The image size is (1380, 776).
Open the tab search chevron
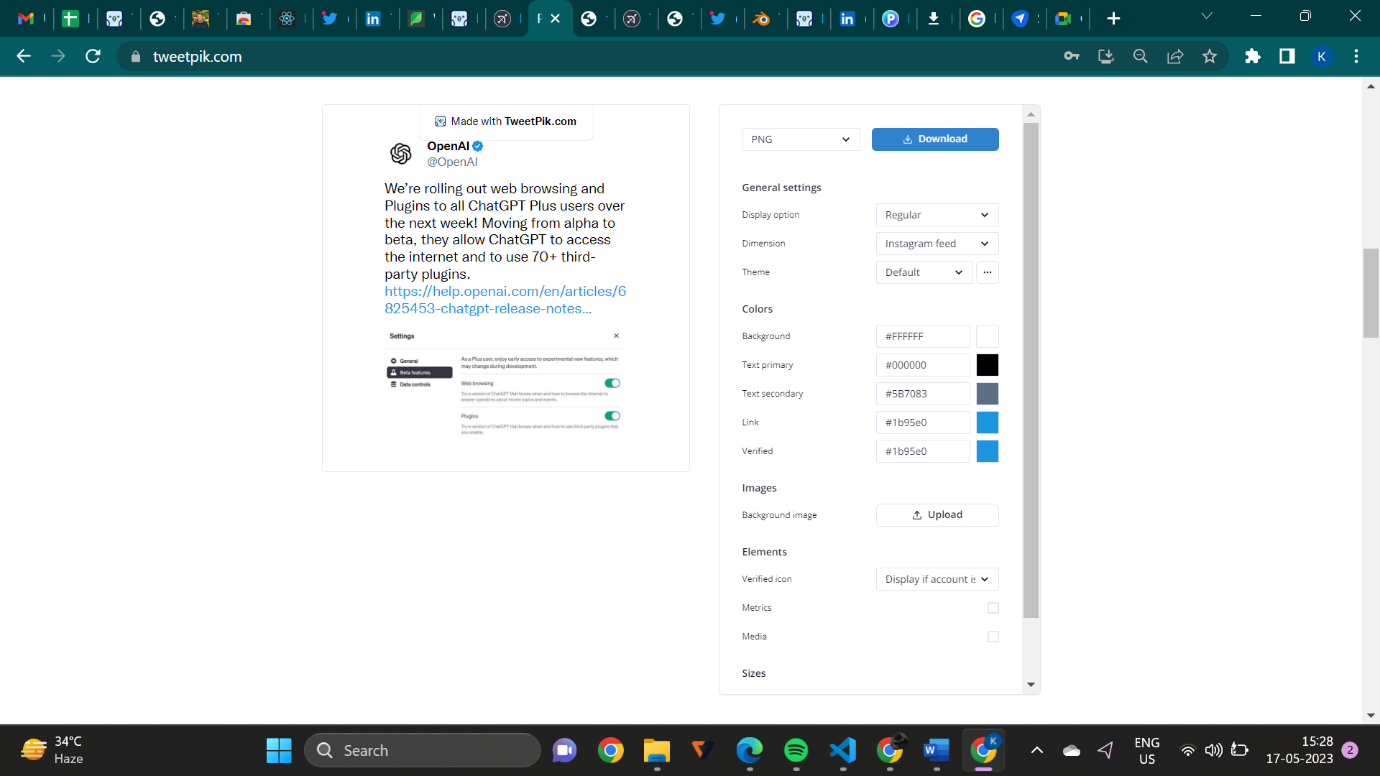point(1206,17)
